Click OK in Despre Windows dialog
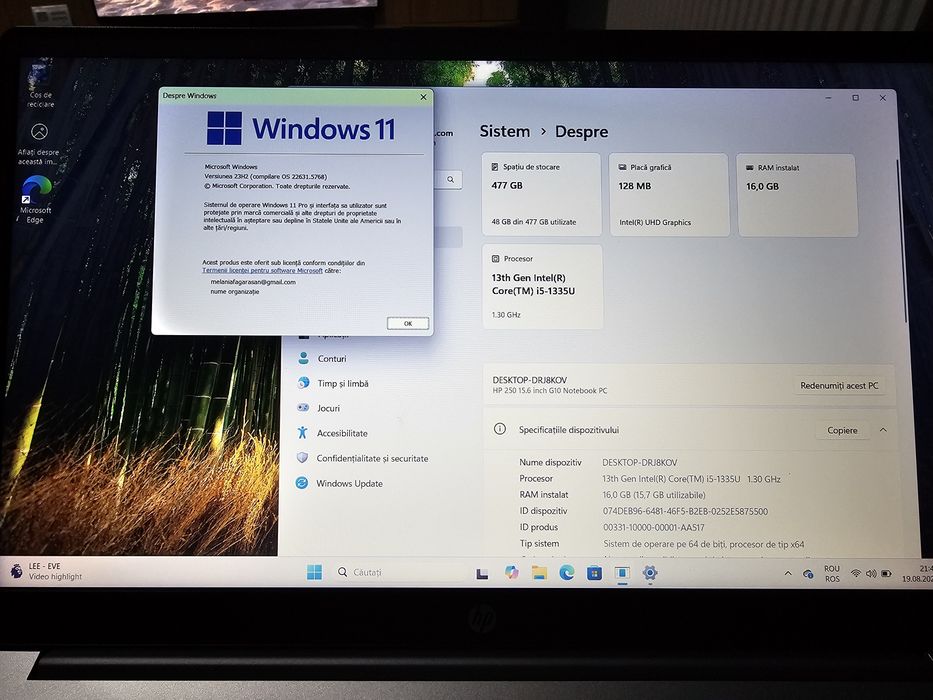The width and height of the screenshot is (933, 700). pos(408,323)
